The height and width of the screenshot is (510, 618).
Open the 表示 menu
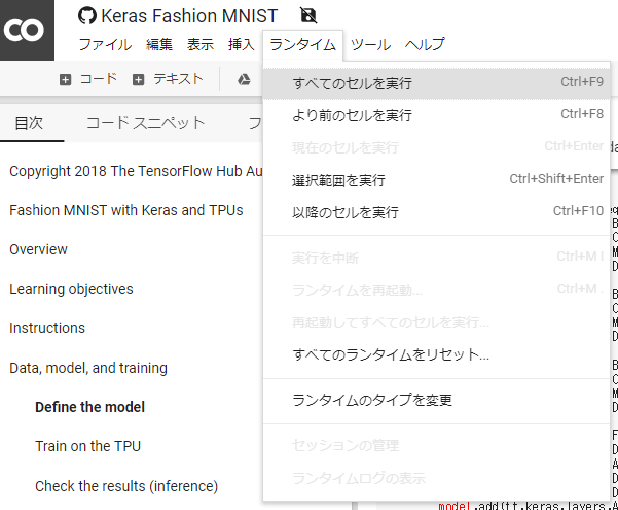(200, 44)
